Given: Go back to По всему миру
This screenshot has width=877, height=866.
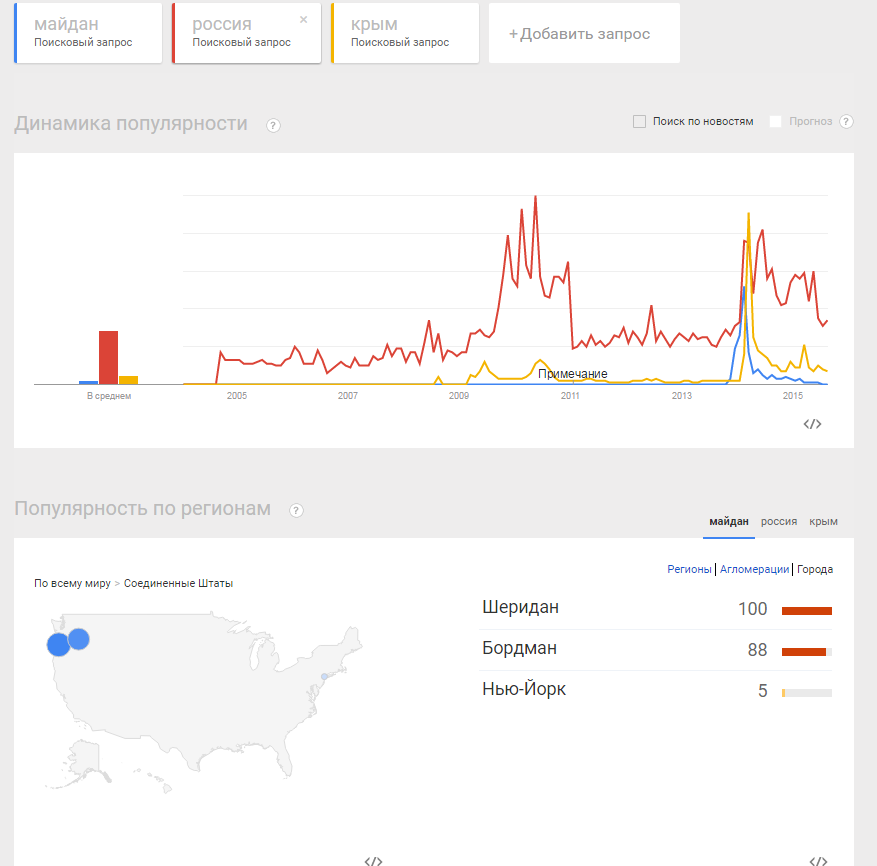Looking at the screenshot, I should click(x=72, y=583).
